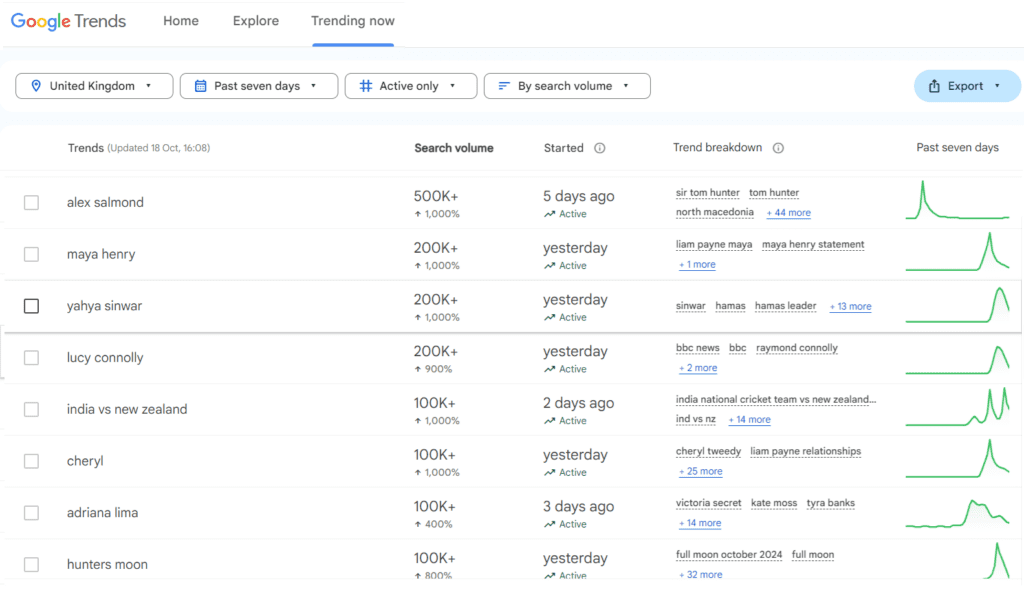Image resolution: width=1024 pixels, height=596 pixels.
Task: Go to the Home tab
Action: click(181, 21)
